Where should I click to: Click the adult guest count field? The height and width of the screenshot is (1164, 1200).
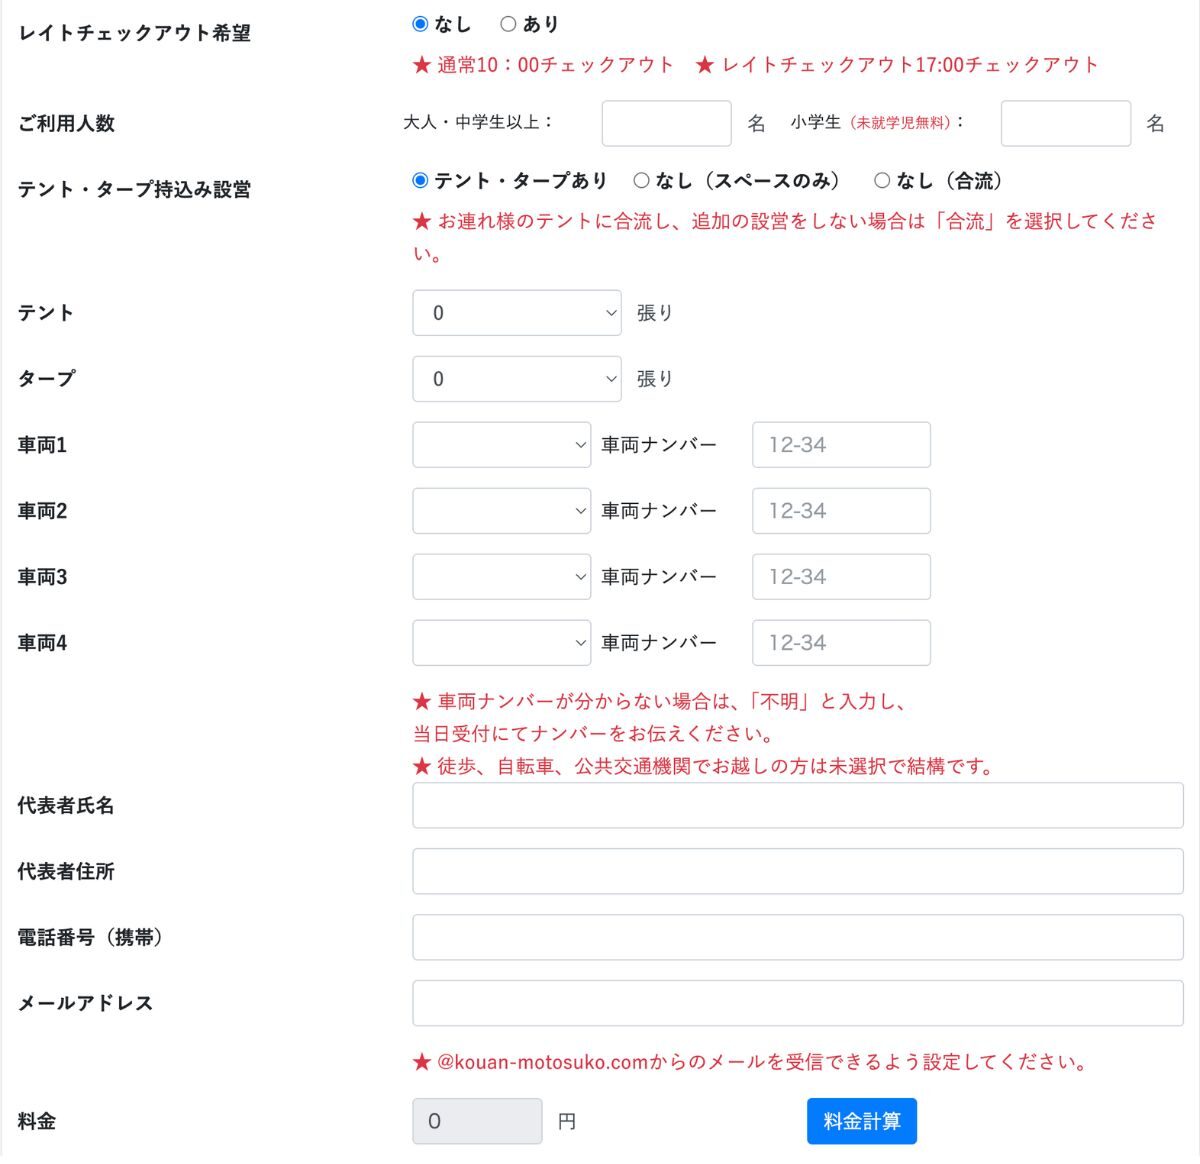click(x=665, y=122)
